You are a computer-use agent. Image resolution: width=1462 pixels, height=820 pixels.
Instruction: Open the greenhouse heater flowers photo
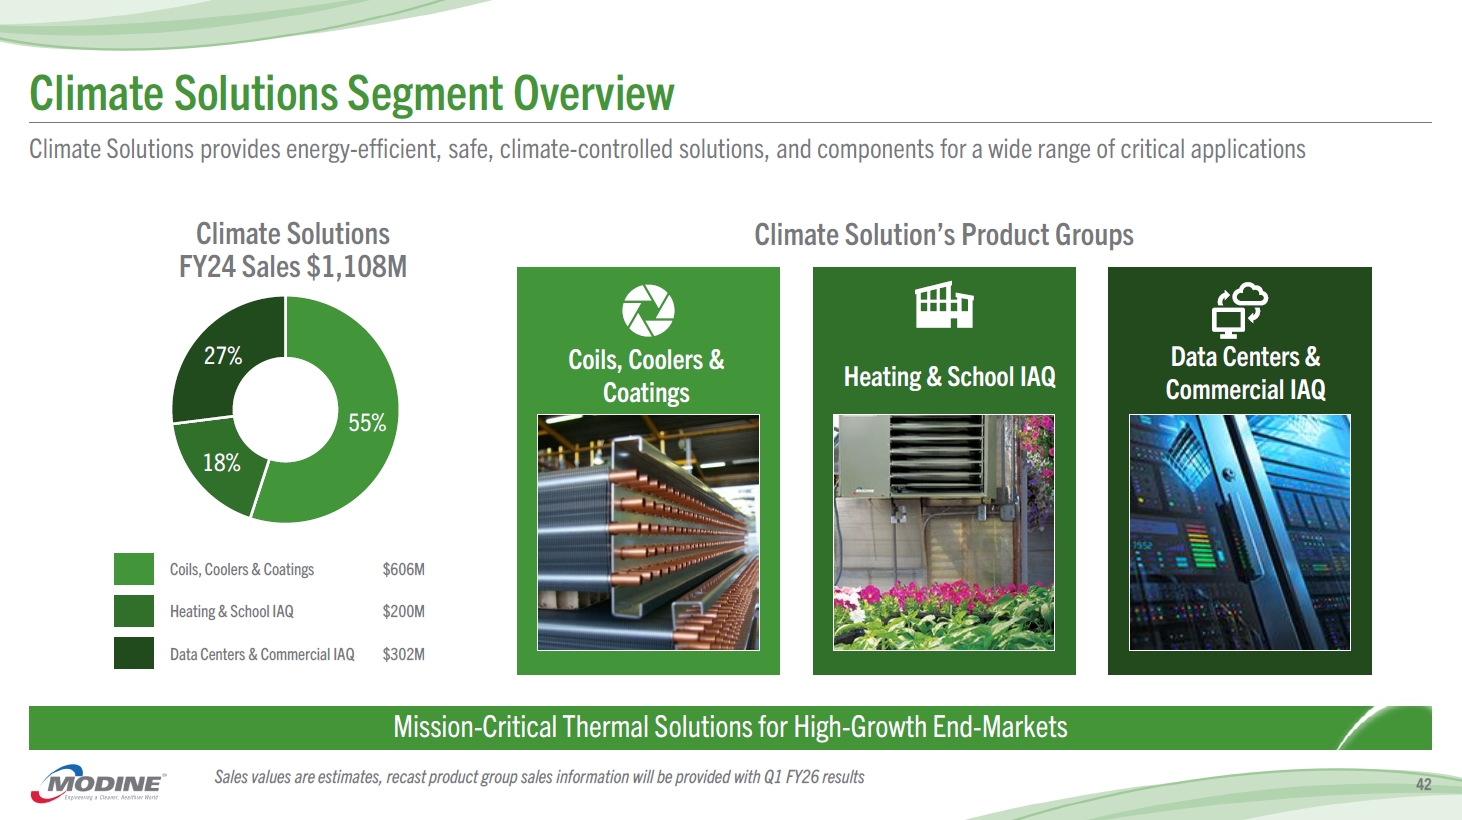click(x=944, y=532)
